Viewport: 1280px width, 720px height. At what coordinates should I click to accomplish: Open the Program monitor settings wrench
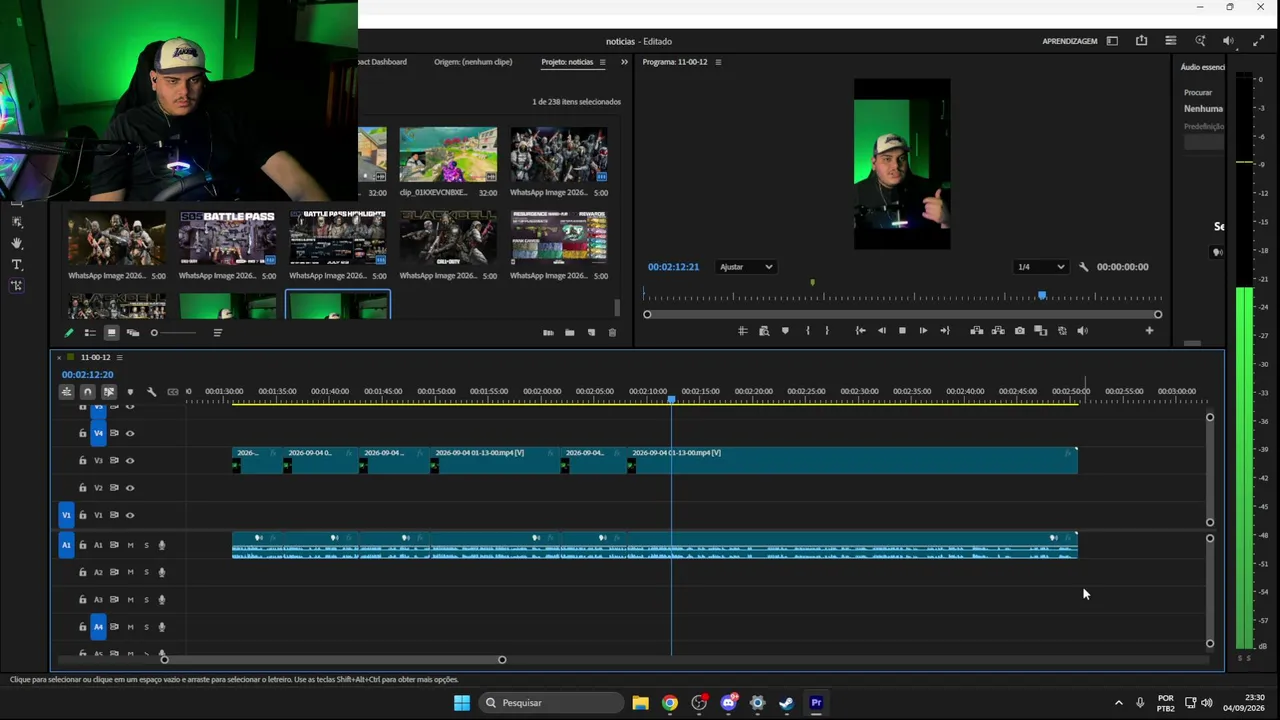[x=1083, y=267]
